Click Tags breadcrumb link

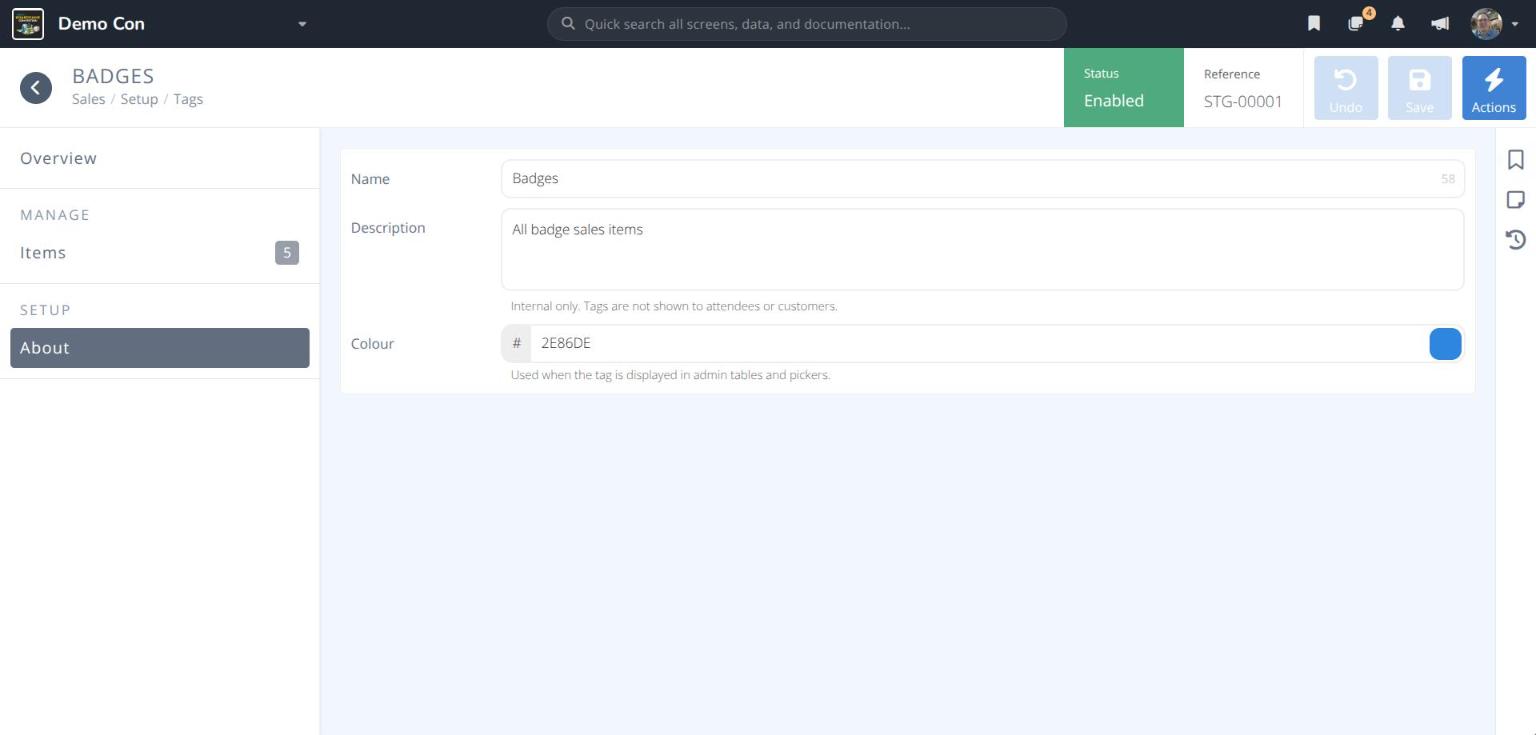[188, 99]
